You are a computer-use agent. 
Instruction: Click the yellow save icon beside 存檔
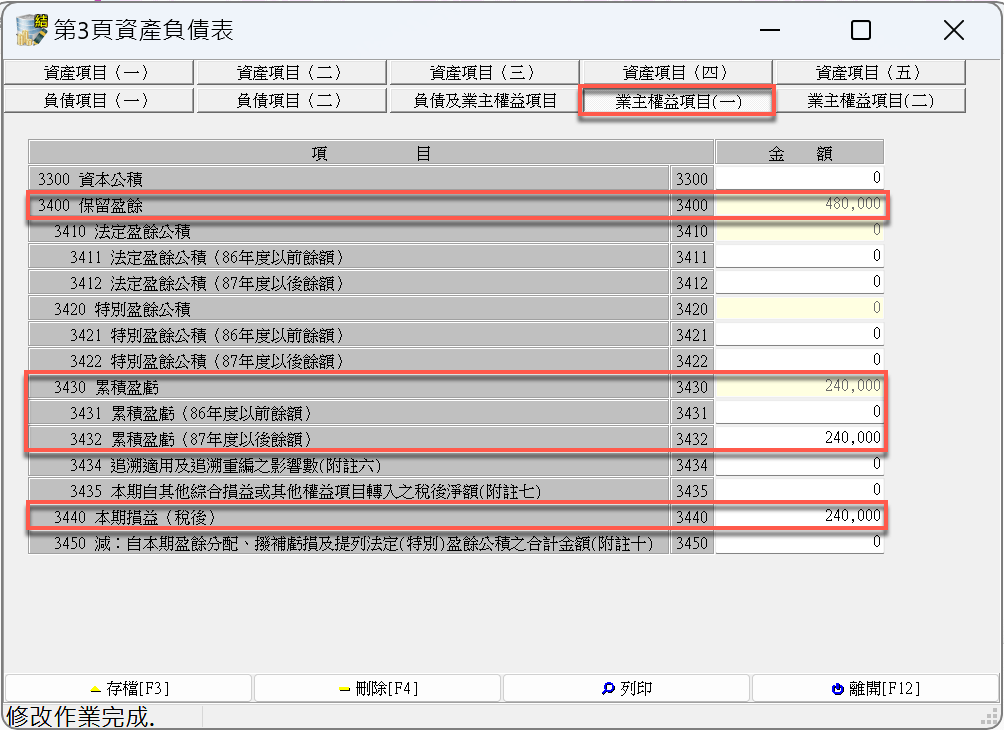point(96,690)
